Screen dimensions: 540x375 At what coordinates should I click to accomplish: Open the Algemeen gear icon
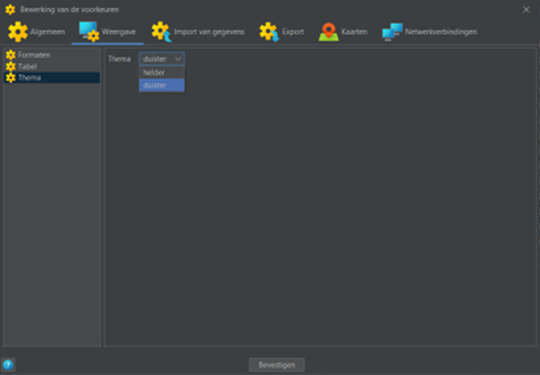click(18, 32)
